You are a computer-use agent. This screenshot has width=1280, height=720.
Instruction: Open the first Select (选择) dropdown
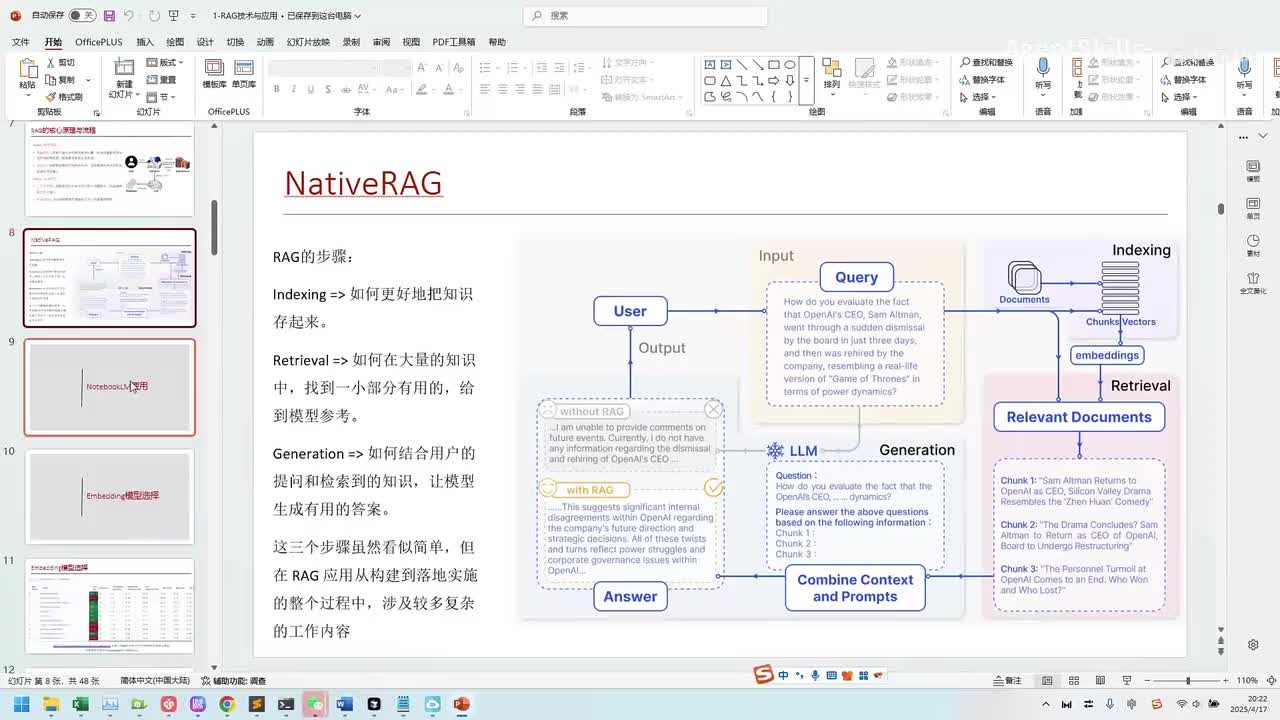(978, 97)
